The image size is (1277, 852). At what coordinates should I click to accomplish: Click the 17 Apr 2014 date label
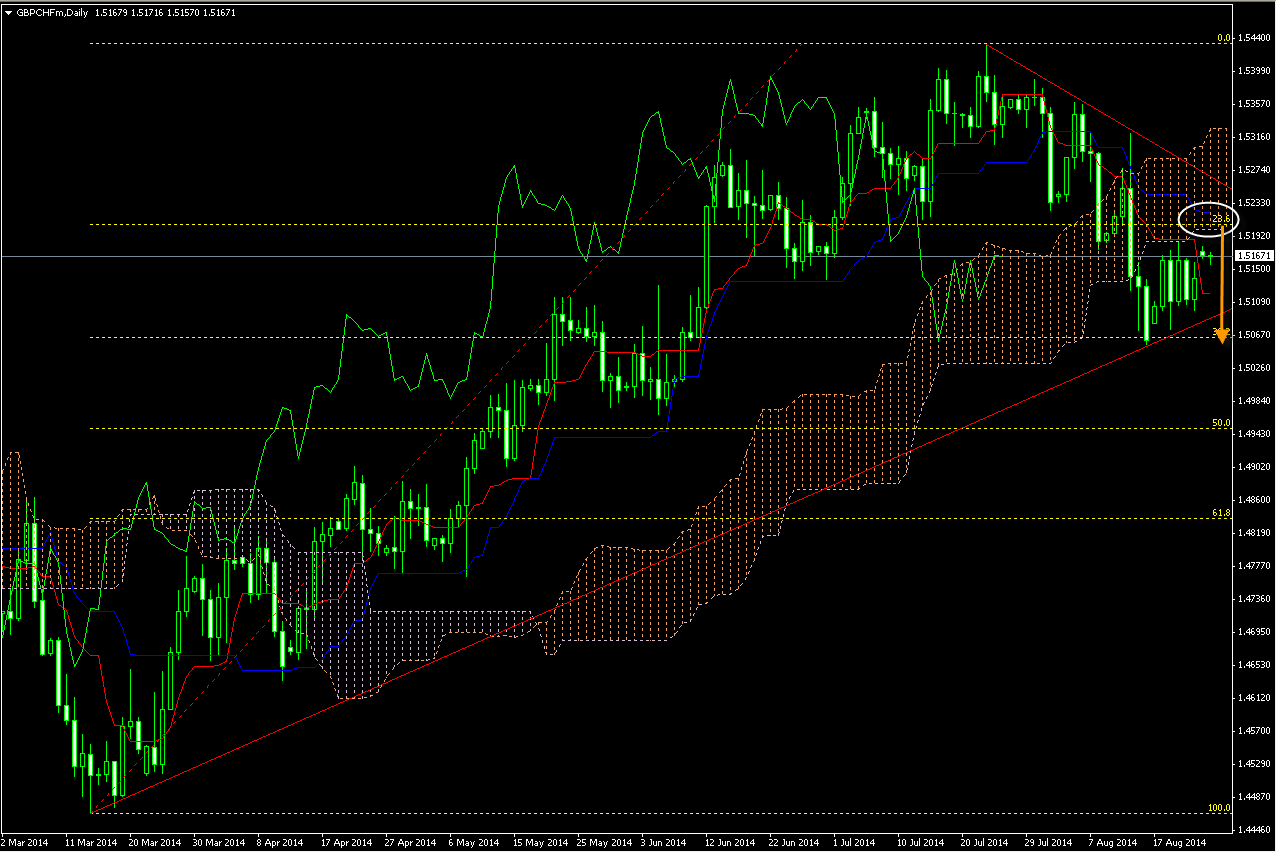pyautogui.click(x=347, y=843)
